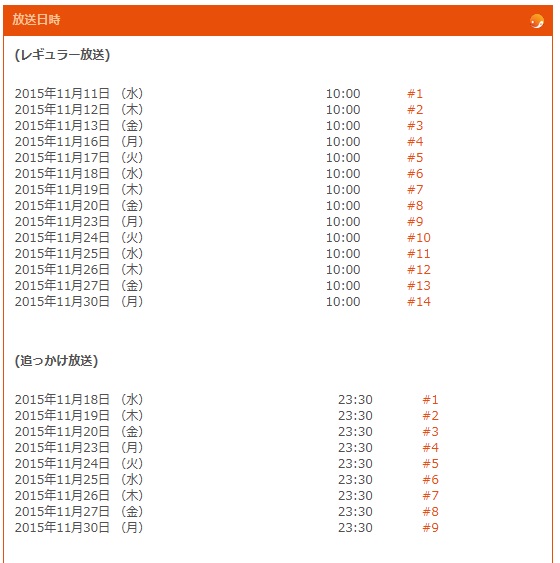
Task: Click episode #14 on November 30
Action: coord(419,302)
